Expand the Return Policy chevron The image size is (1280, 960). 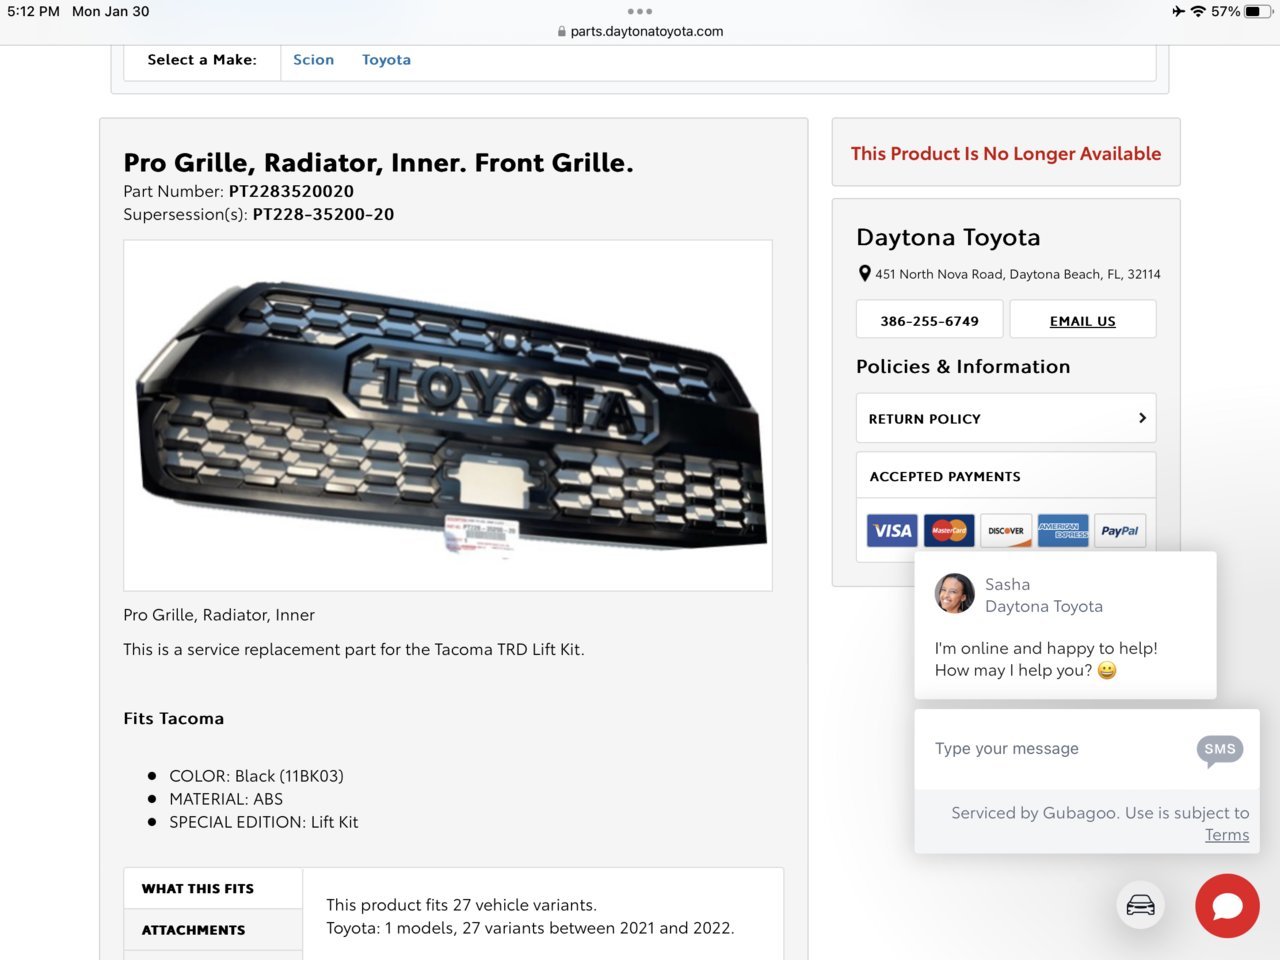pos(1142,418)
